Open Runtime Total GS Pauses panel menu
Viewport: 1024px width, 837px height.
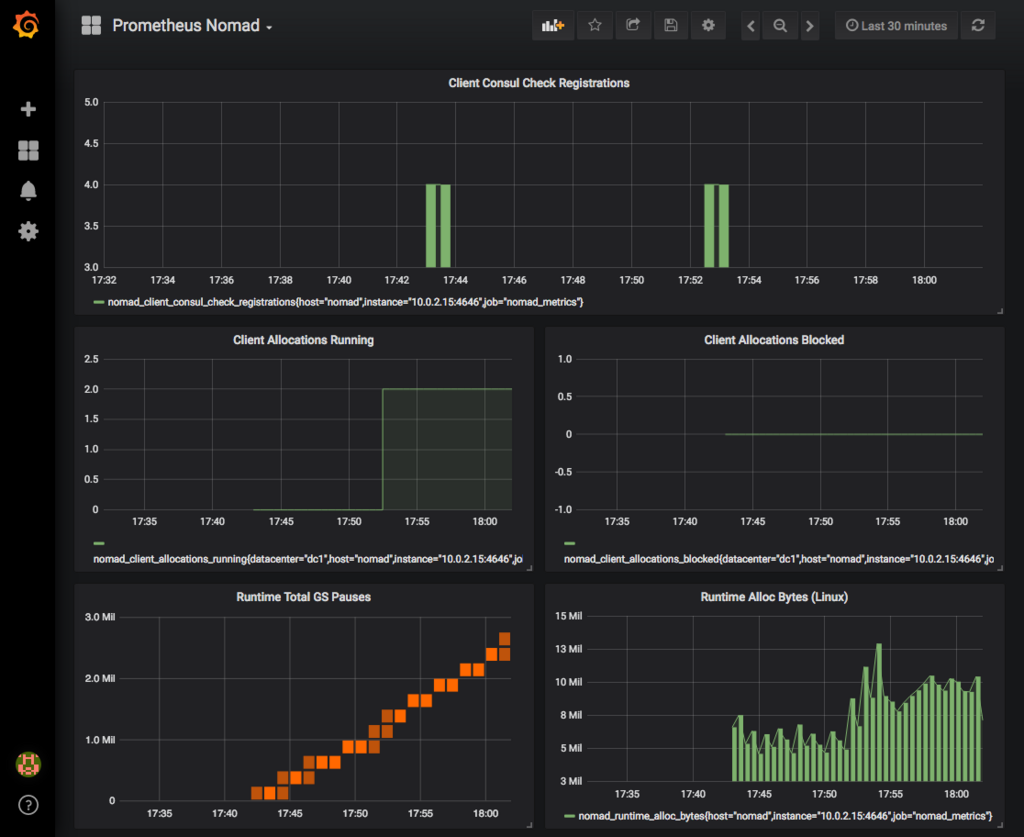[304, 597]
